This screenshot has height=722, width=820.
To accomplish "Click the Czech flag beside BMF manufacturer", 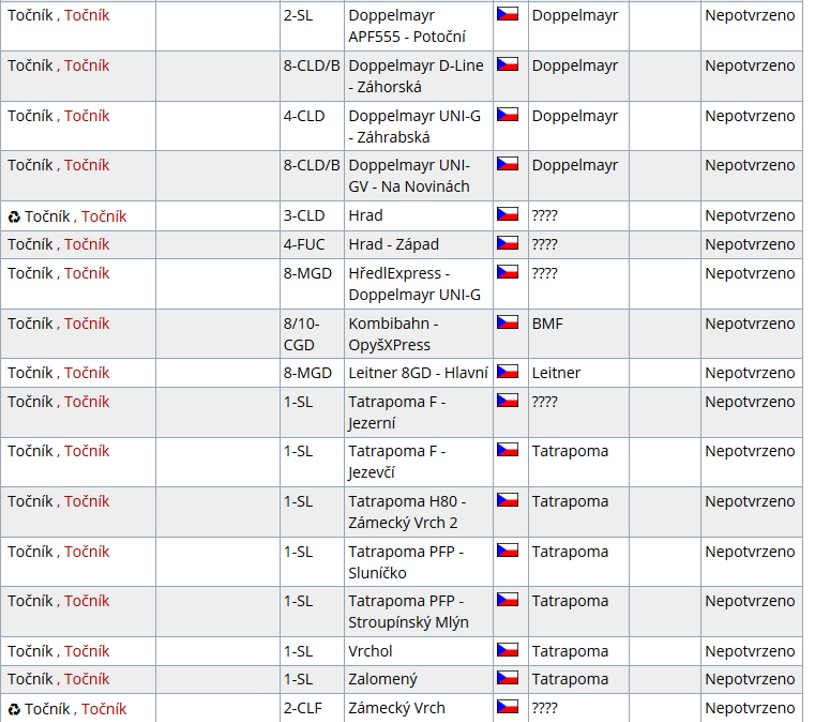I will pos(507,322).
